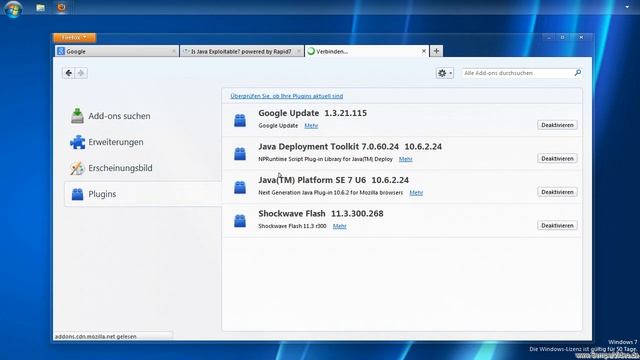
Task: Click the Erscheinungsbild paintbrush icon
Action: (x=77, y=168)
